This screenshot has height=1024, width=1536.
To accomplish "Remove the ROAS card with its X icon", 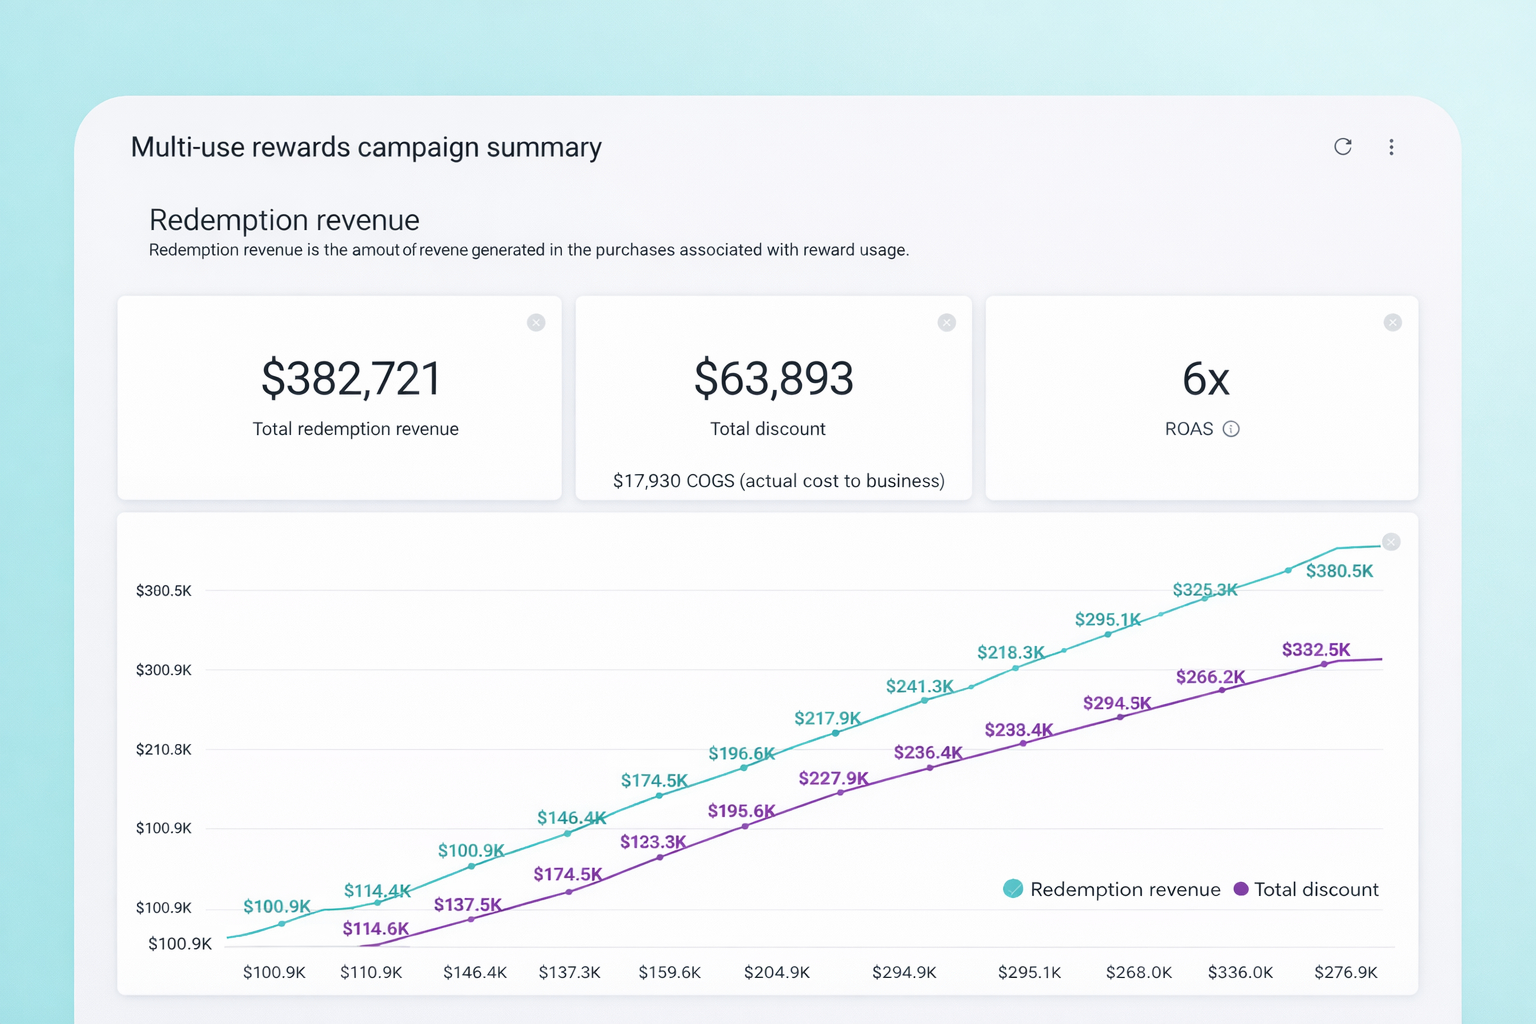I will point(1392,322).
